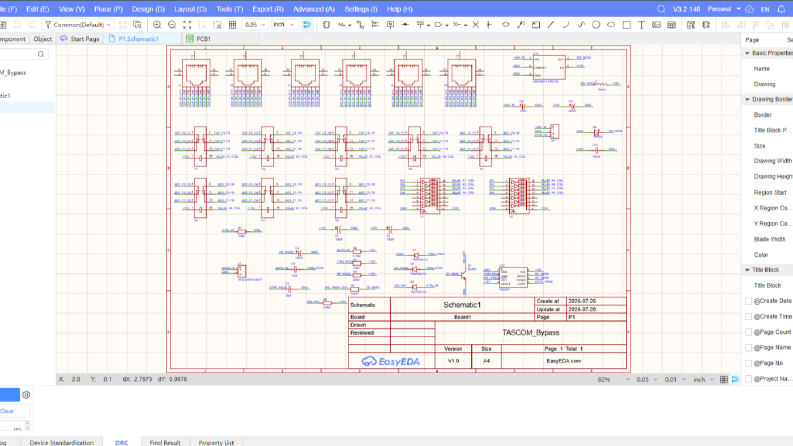Image resolution: width=793 pixels, height=446 pixels.
Task: Select the Insert Table tool
Action: pyautogui.click(x=672, y=25)
